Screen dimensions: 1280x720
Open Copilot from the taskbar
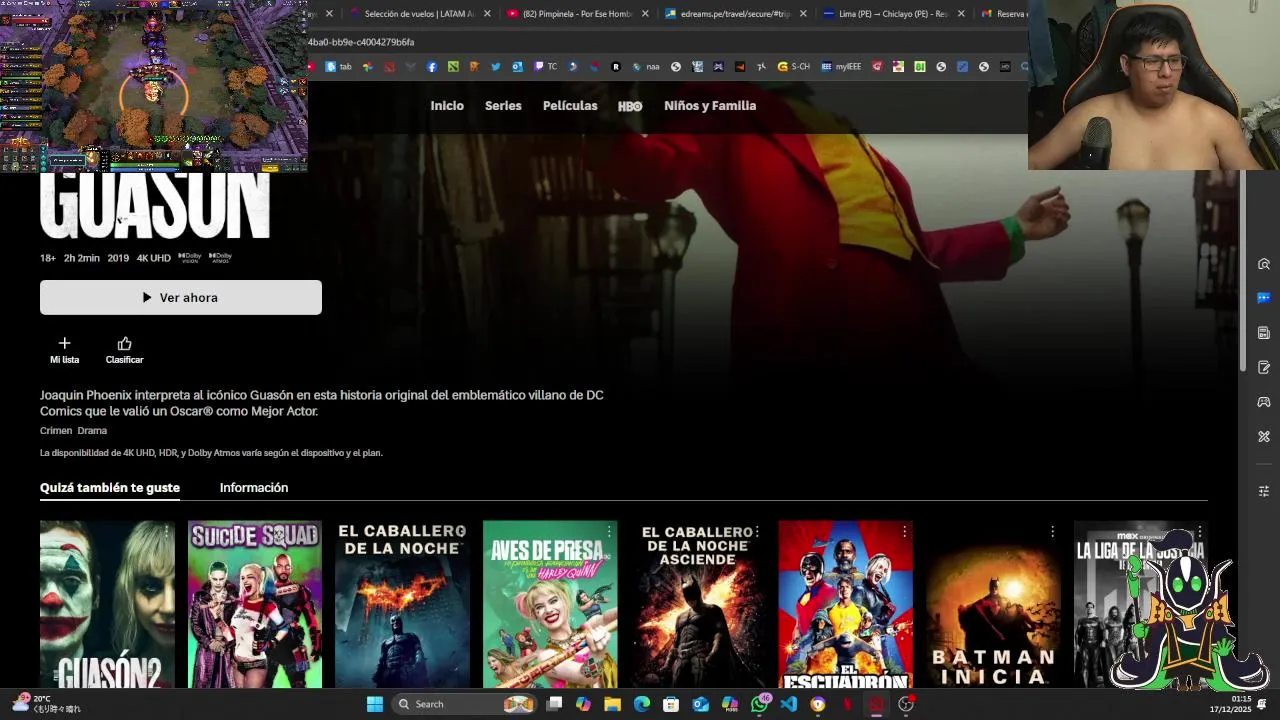tap(583, 704)
